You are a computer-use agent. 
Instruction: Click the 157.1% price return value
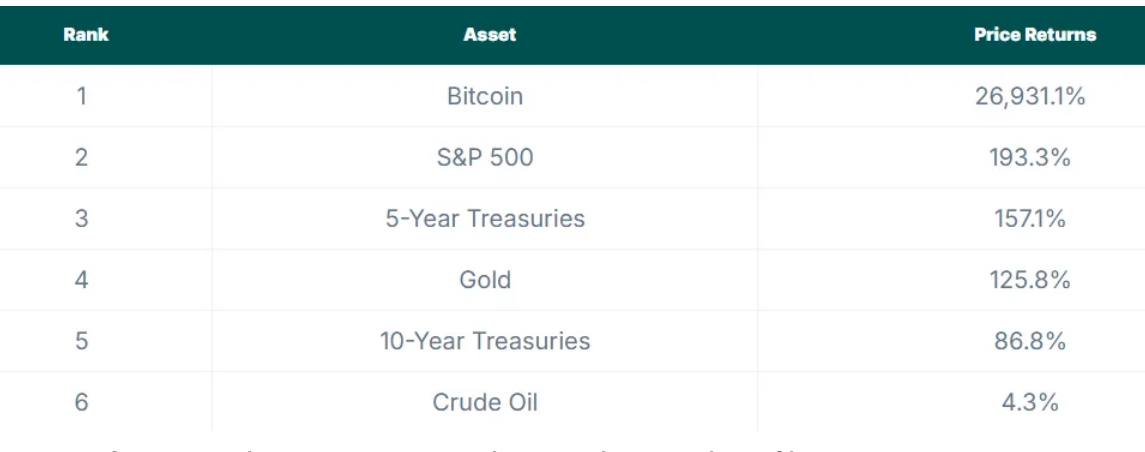click(x=1030, y=218)
